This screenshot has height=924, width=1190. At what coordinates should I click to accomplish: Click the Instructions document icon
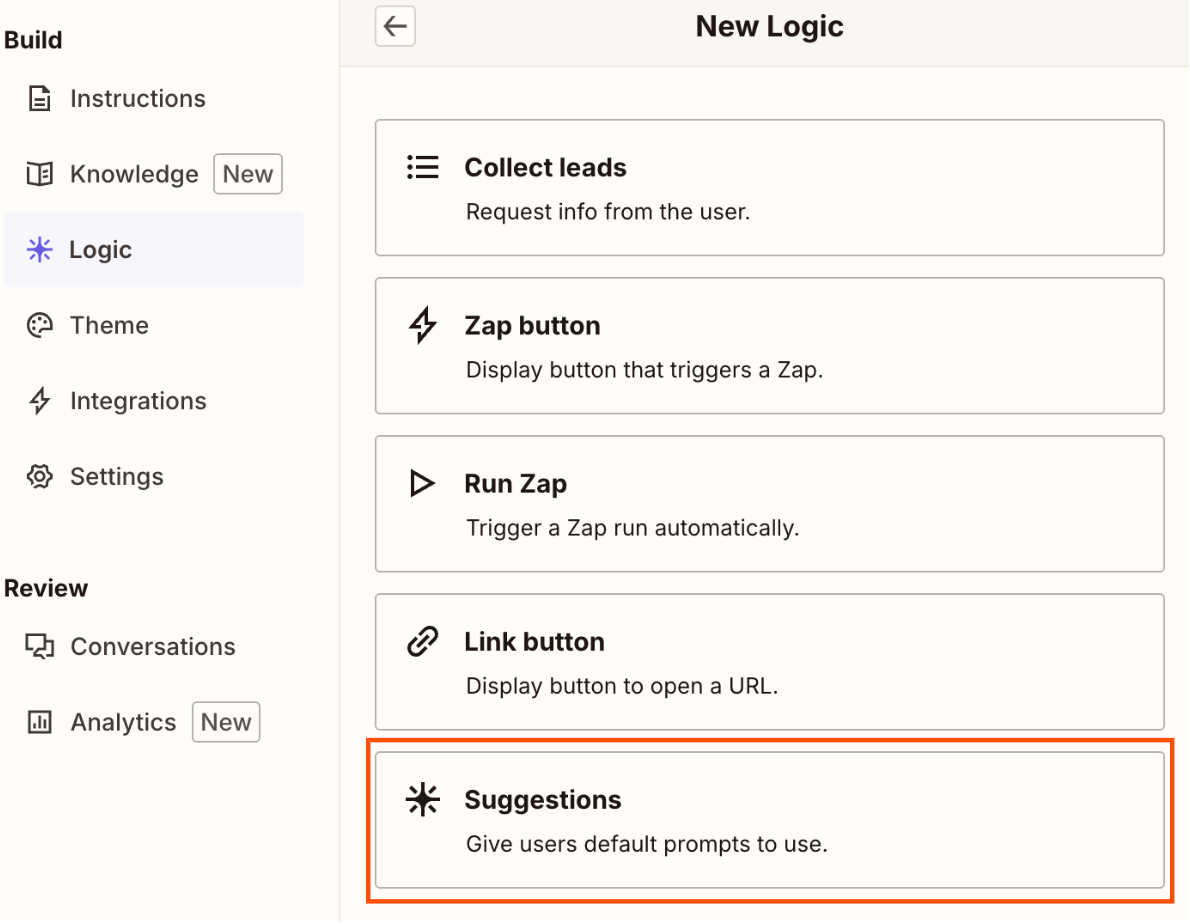tap(39, 99)
